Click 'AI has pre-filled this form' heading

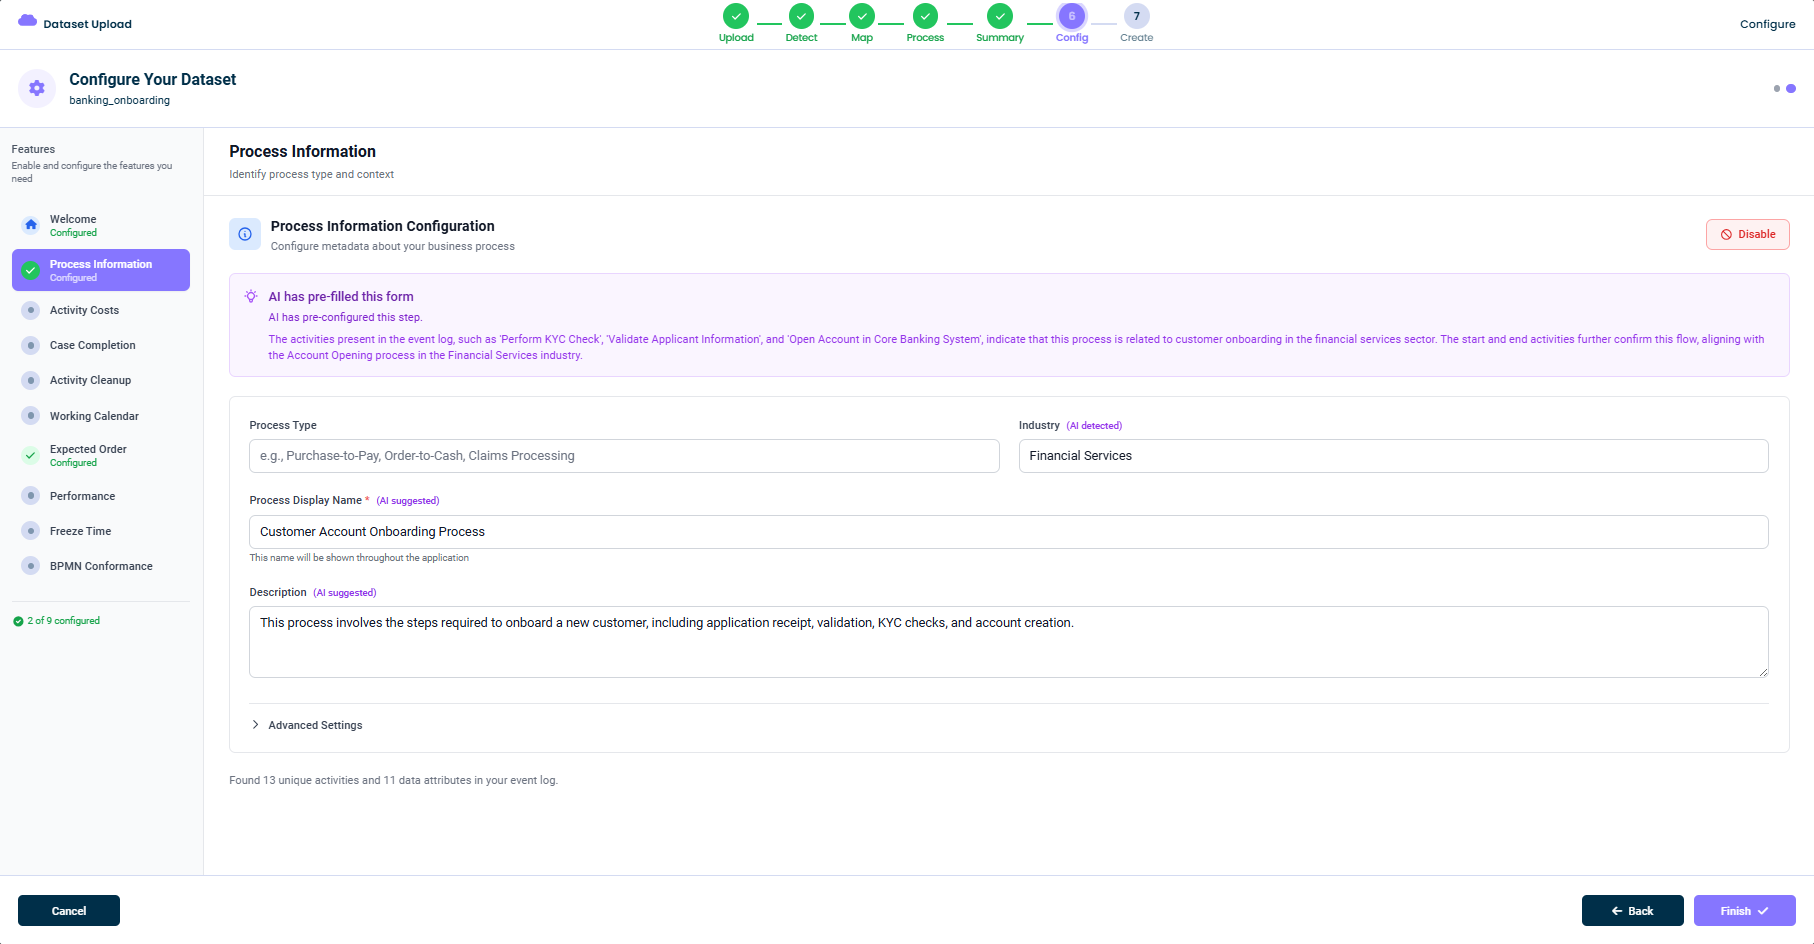[341, 296]
